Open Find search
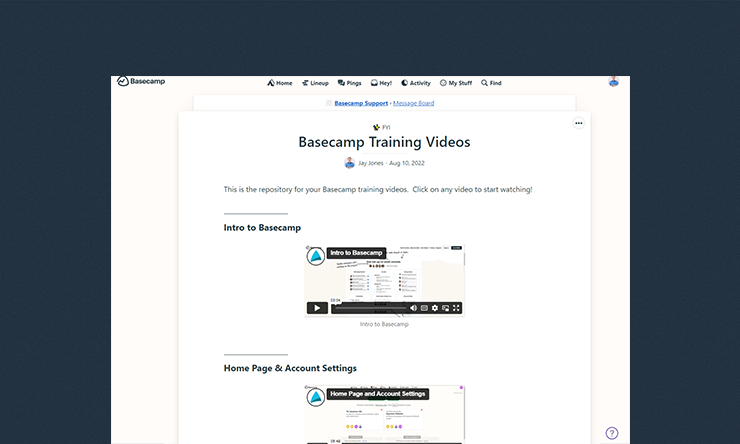This screenshot has width=740, height=444. 491,83
